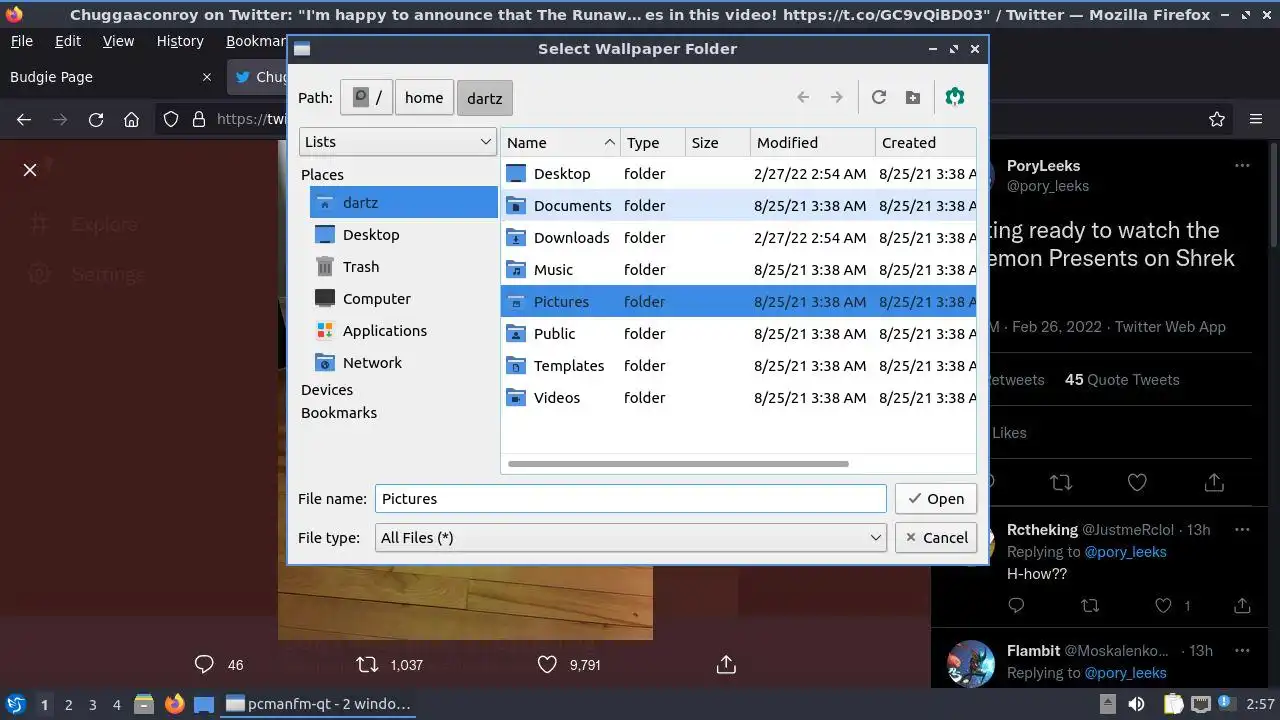Close the Budgie Page tab

pos(207,77)
